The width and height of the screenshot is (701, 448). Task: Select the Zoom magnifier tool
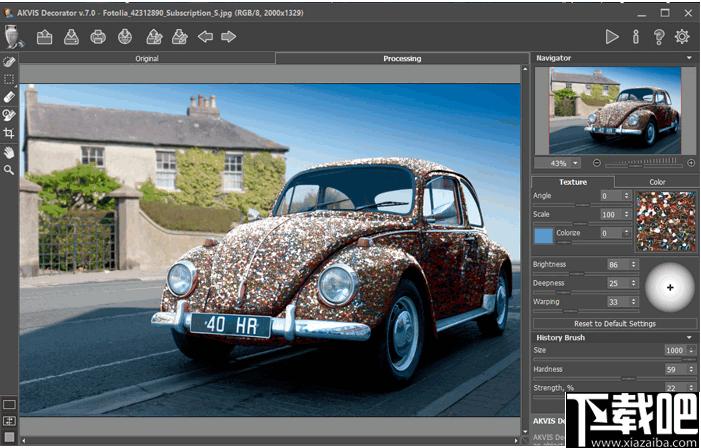[9, 170]
